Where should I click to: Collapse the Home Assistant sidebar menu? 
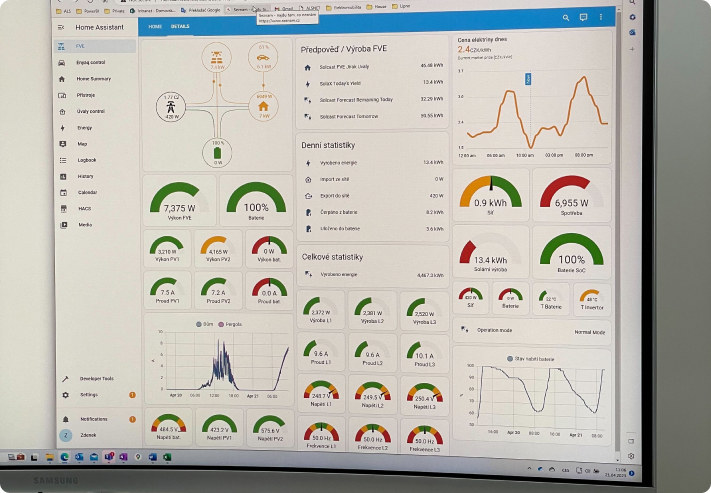[x=62, y=27]
